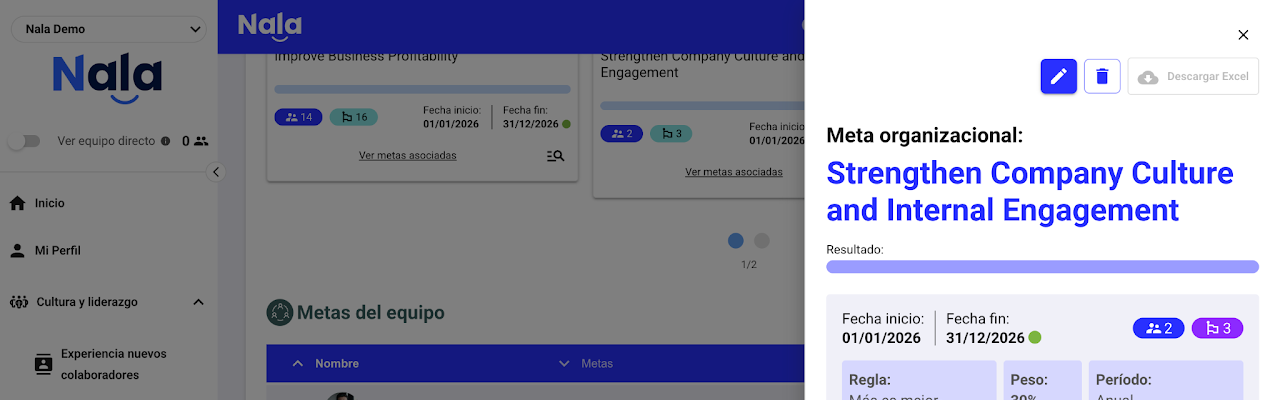1280x400 pixels.
Task: Close the goal details side panel
Action: 1243,35
